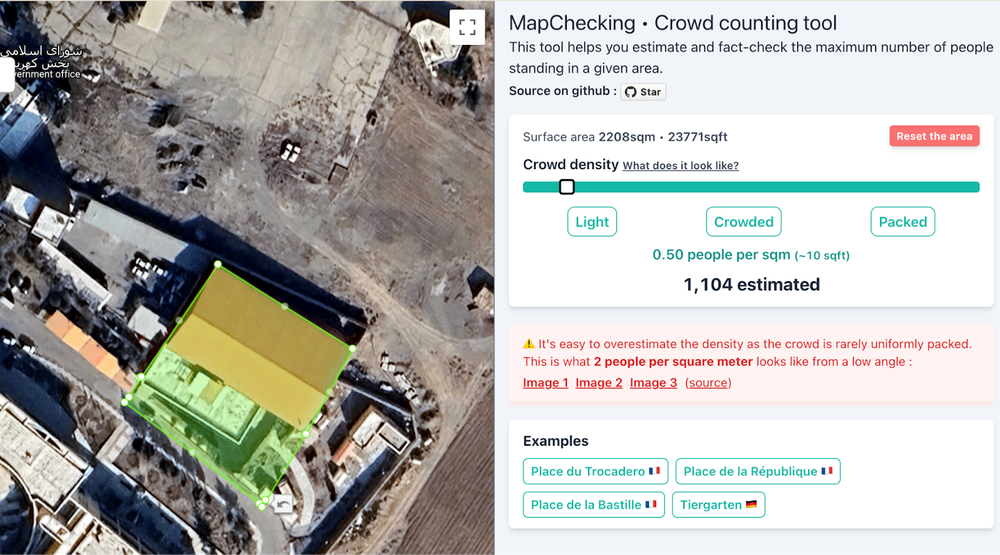Screen dimensions: 1000x555
Task: Open the 'What does it look like?' link
Action: coord(680,166)
